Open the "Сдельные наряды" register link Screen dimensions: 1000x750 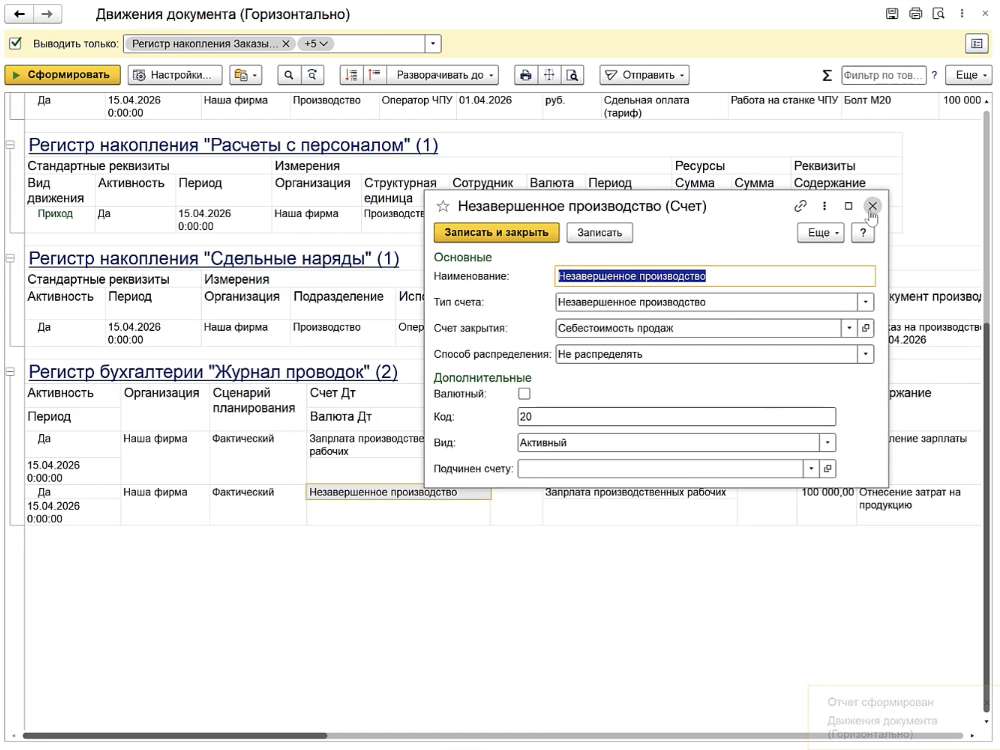[x=214, y=258]
